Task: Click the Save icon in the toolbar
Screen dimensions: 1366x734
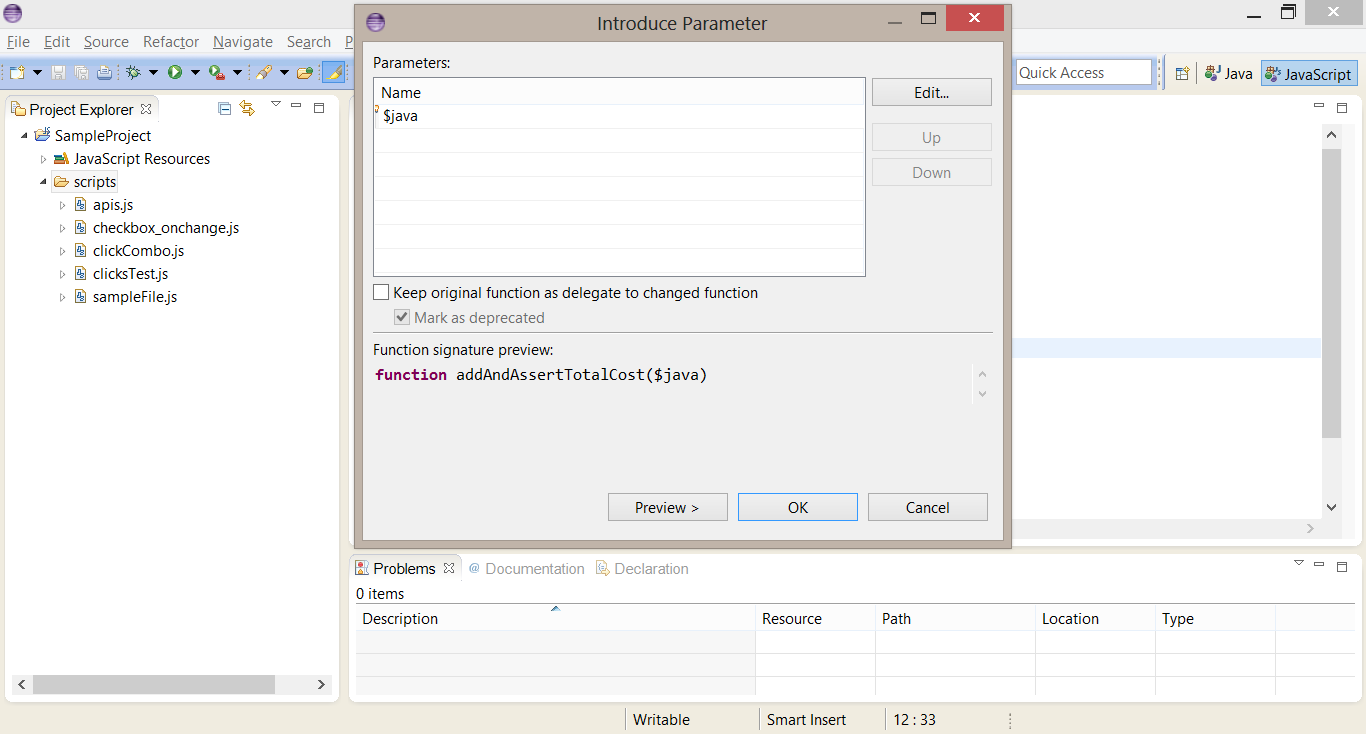Action: tap(58, 72)
